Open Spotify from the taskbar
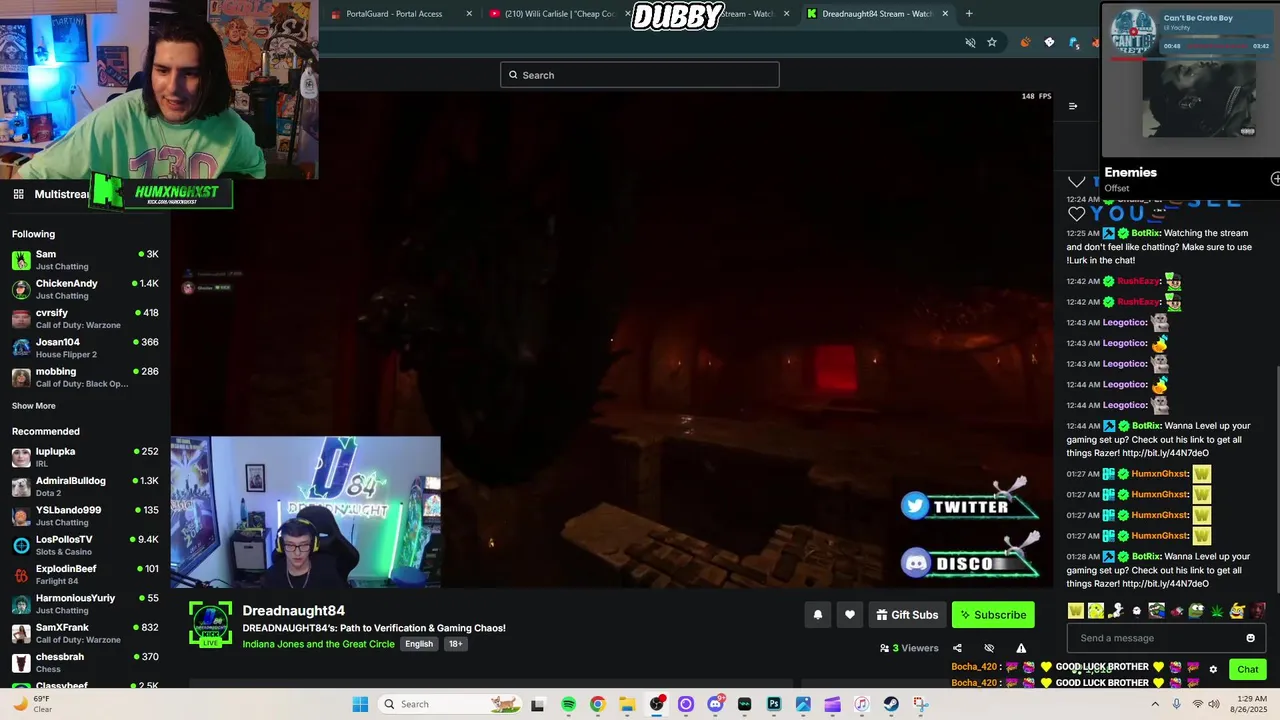Image resolution: width=1280 pixels, height=720 pixels. click(x=568, y=704)
